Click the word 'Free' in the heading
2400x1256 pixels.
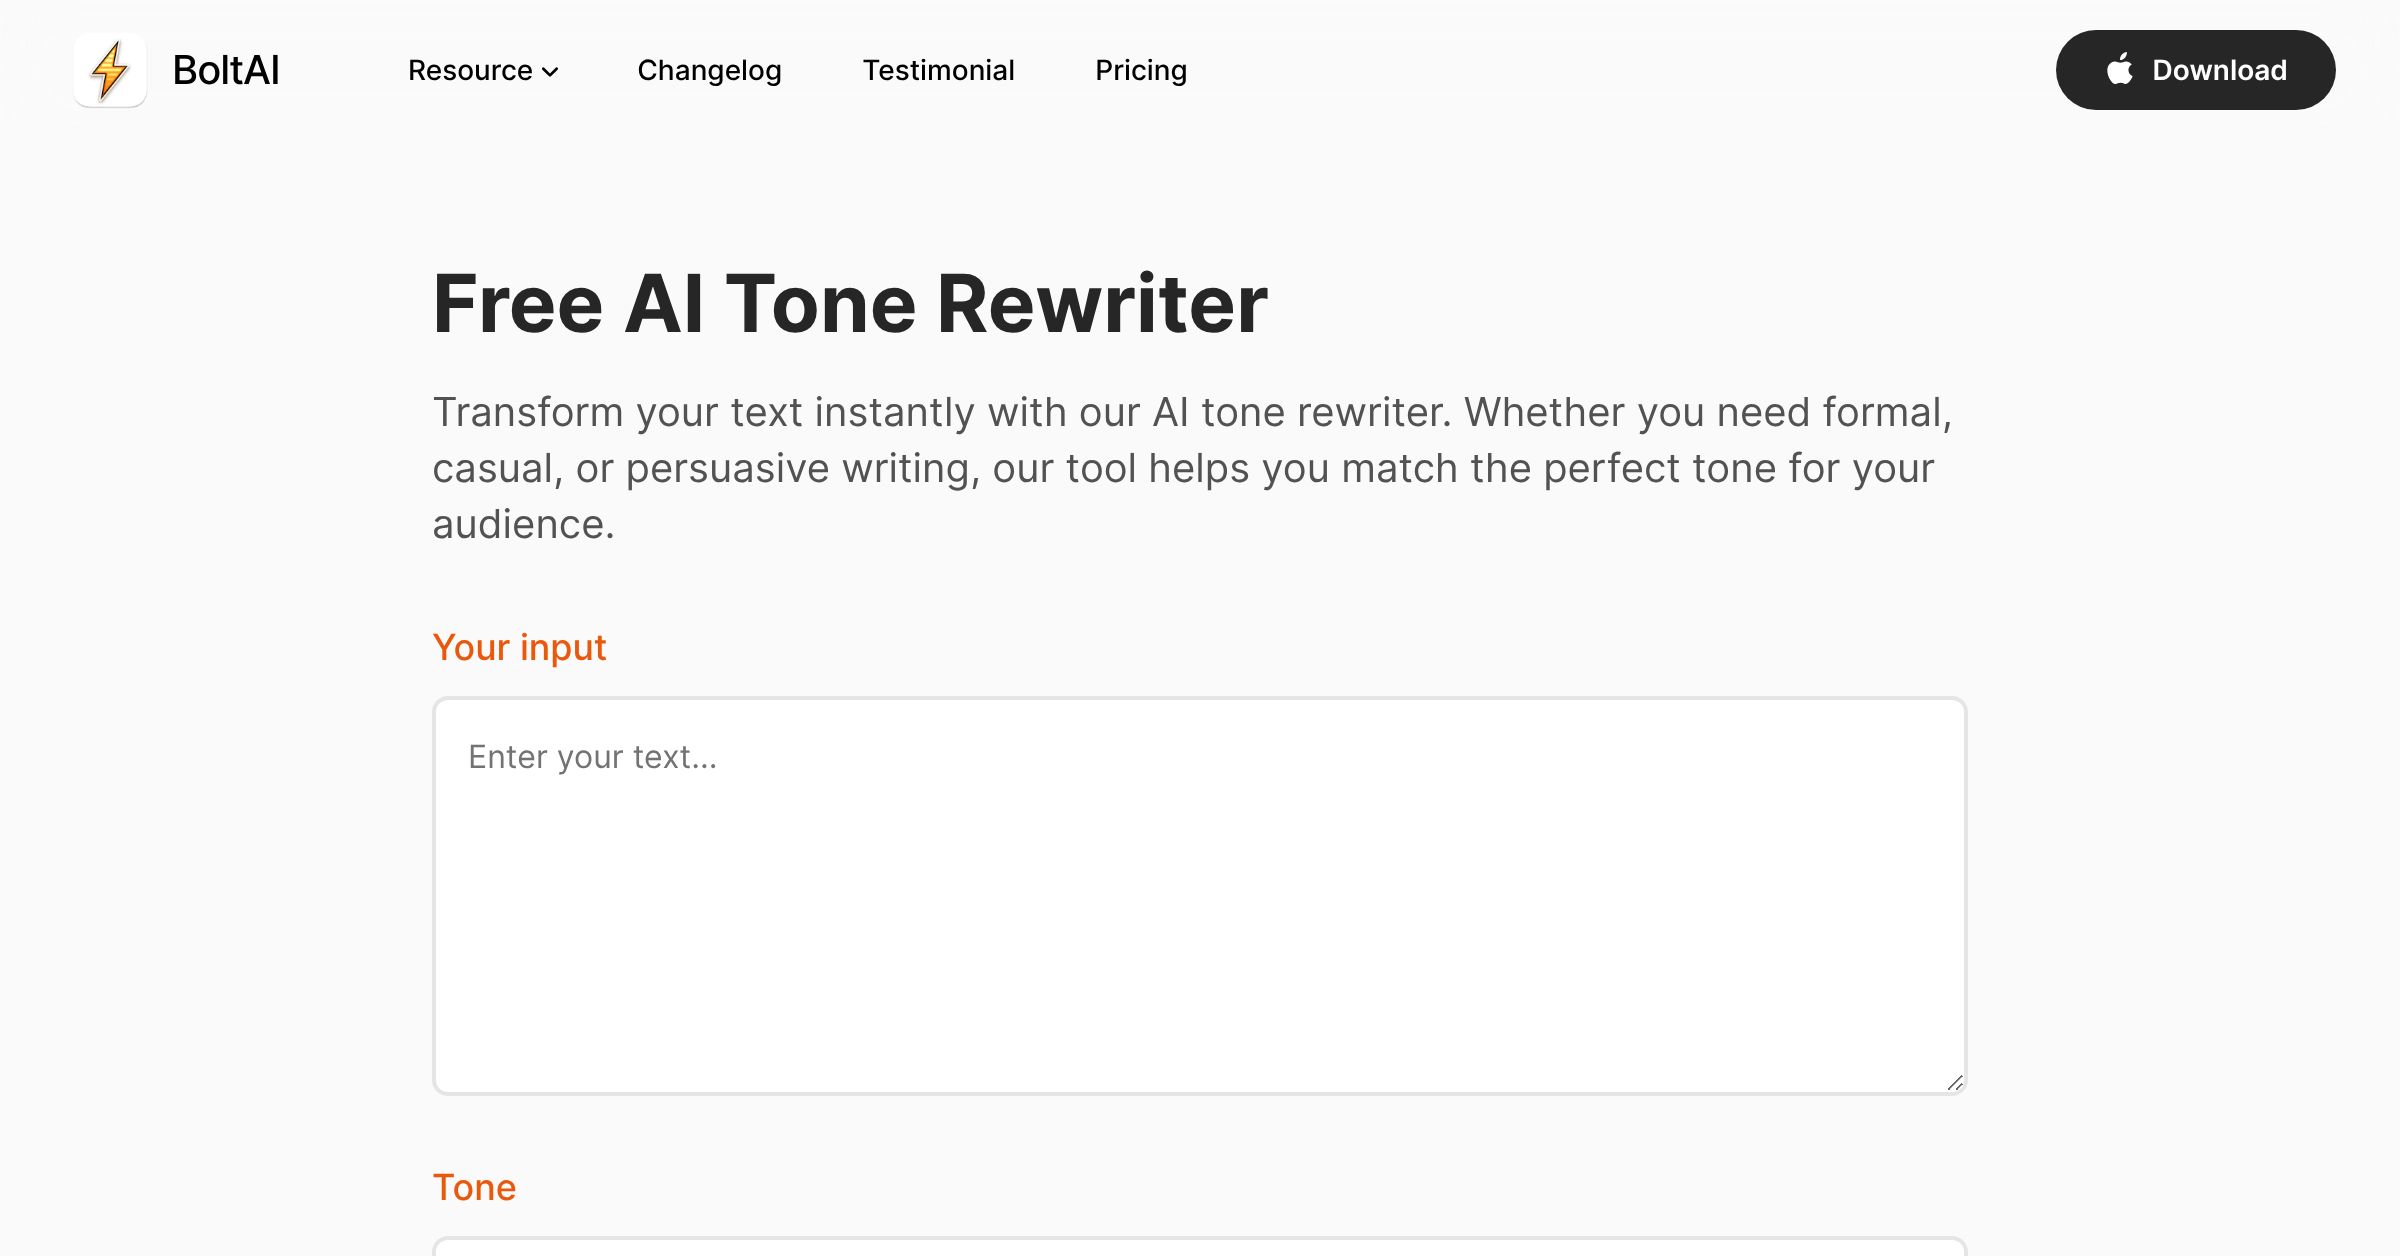pos(518,304)
